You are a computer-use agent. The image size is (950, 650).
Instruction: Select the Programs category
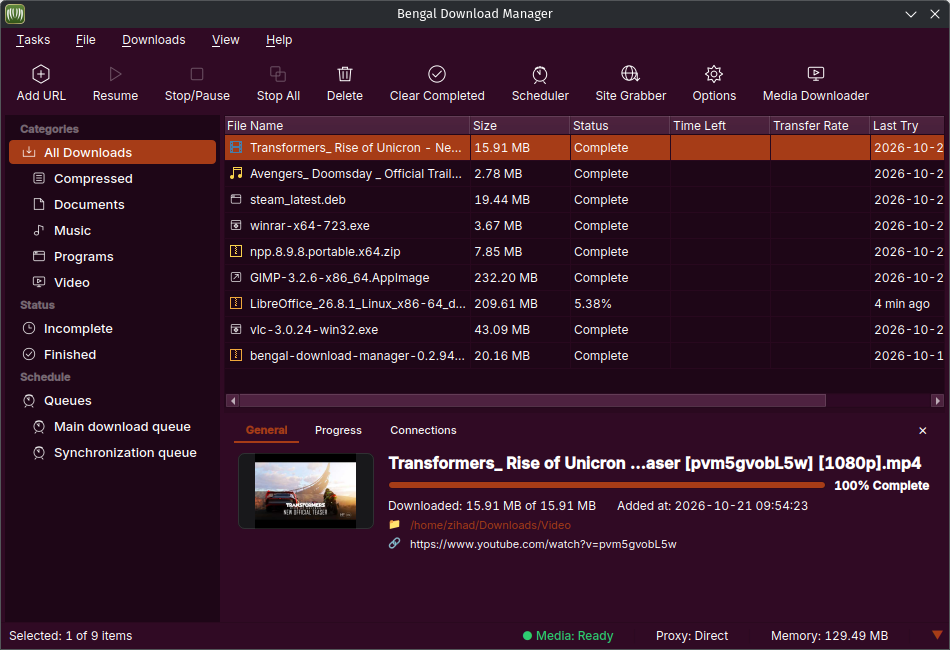112,256
